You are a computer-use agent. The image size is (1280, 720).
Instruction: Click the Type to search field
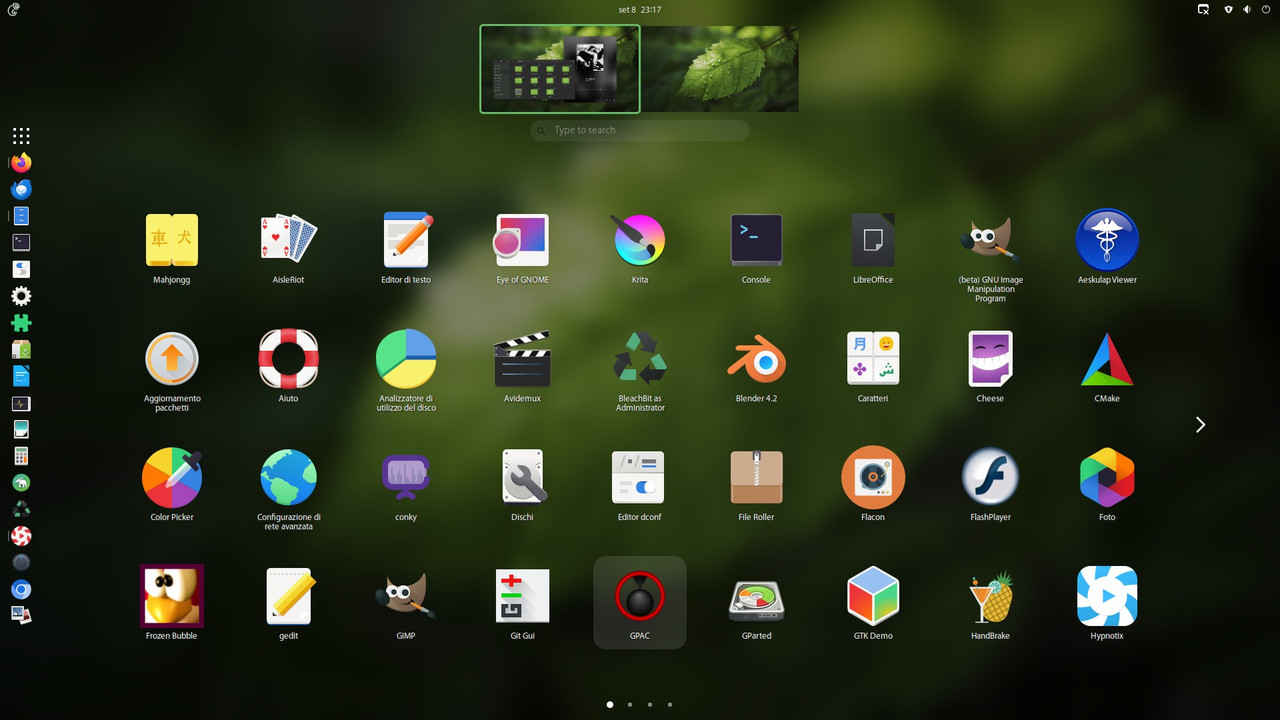click(640, 130)
